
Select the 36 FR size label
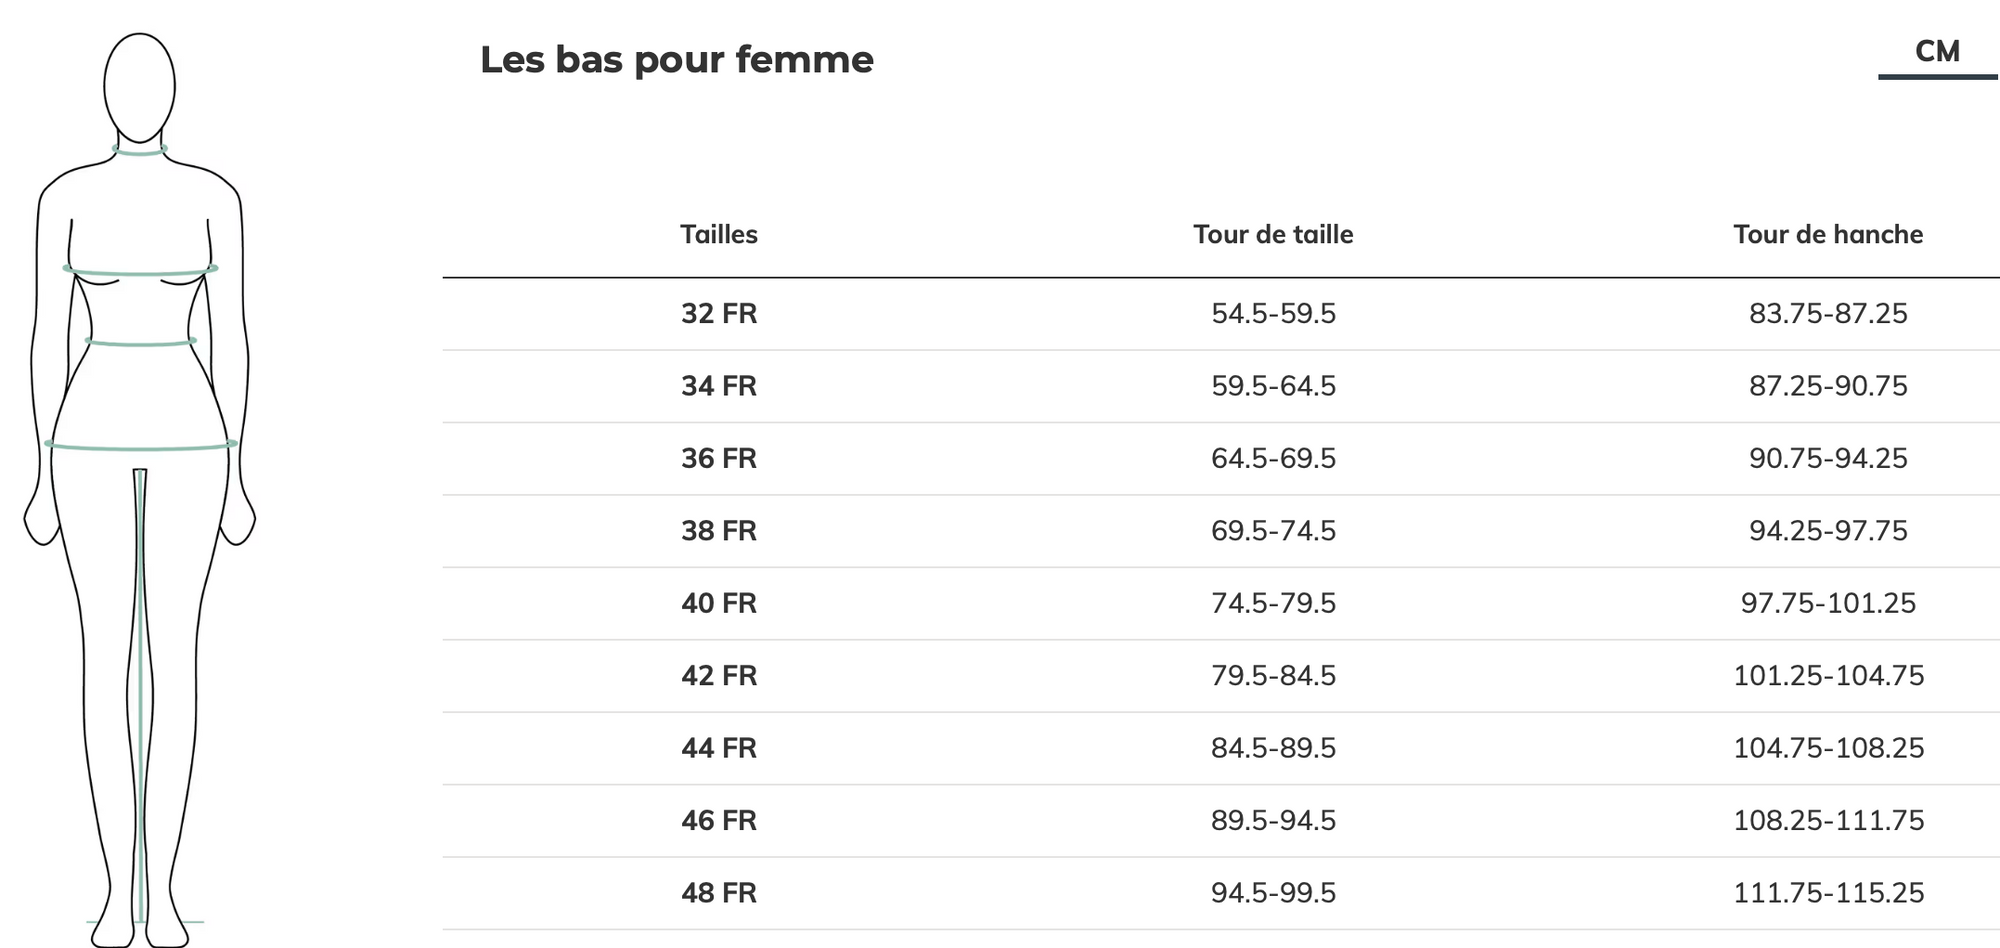(719, 458)
